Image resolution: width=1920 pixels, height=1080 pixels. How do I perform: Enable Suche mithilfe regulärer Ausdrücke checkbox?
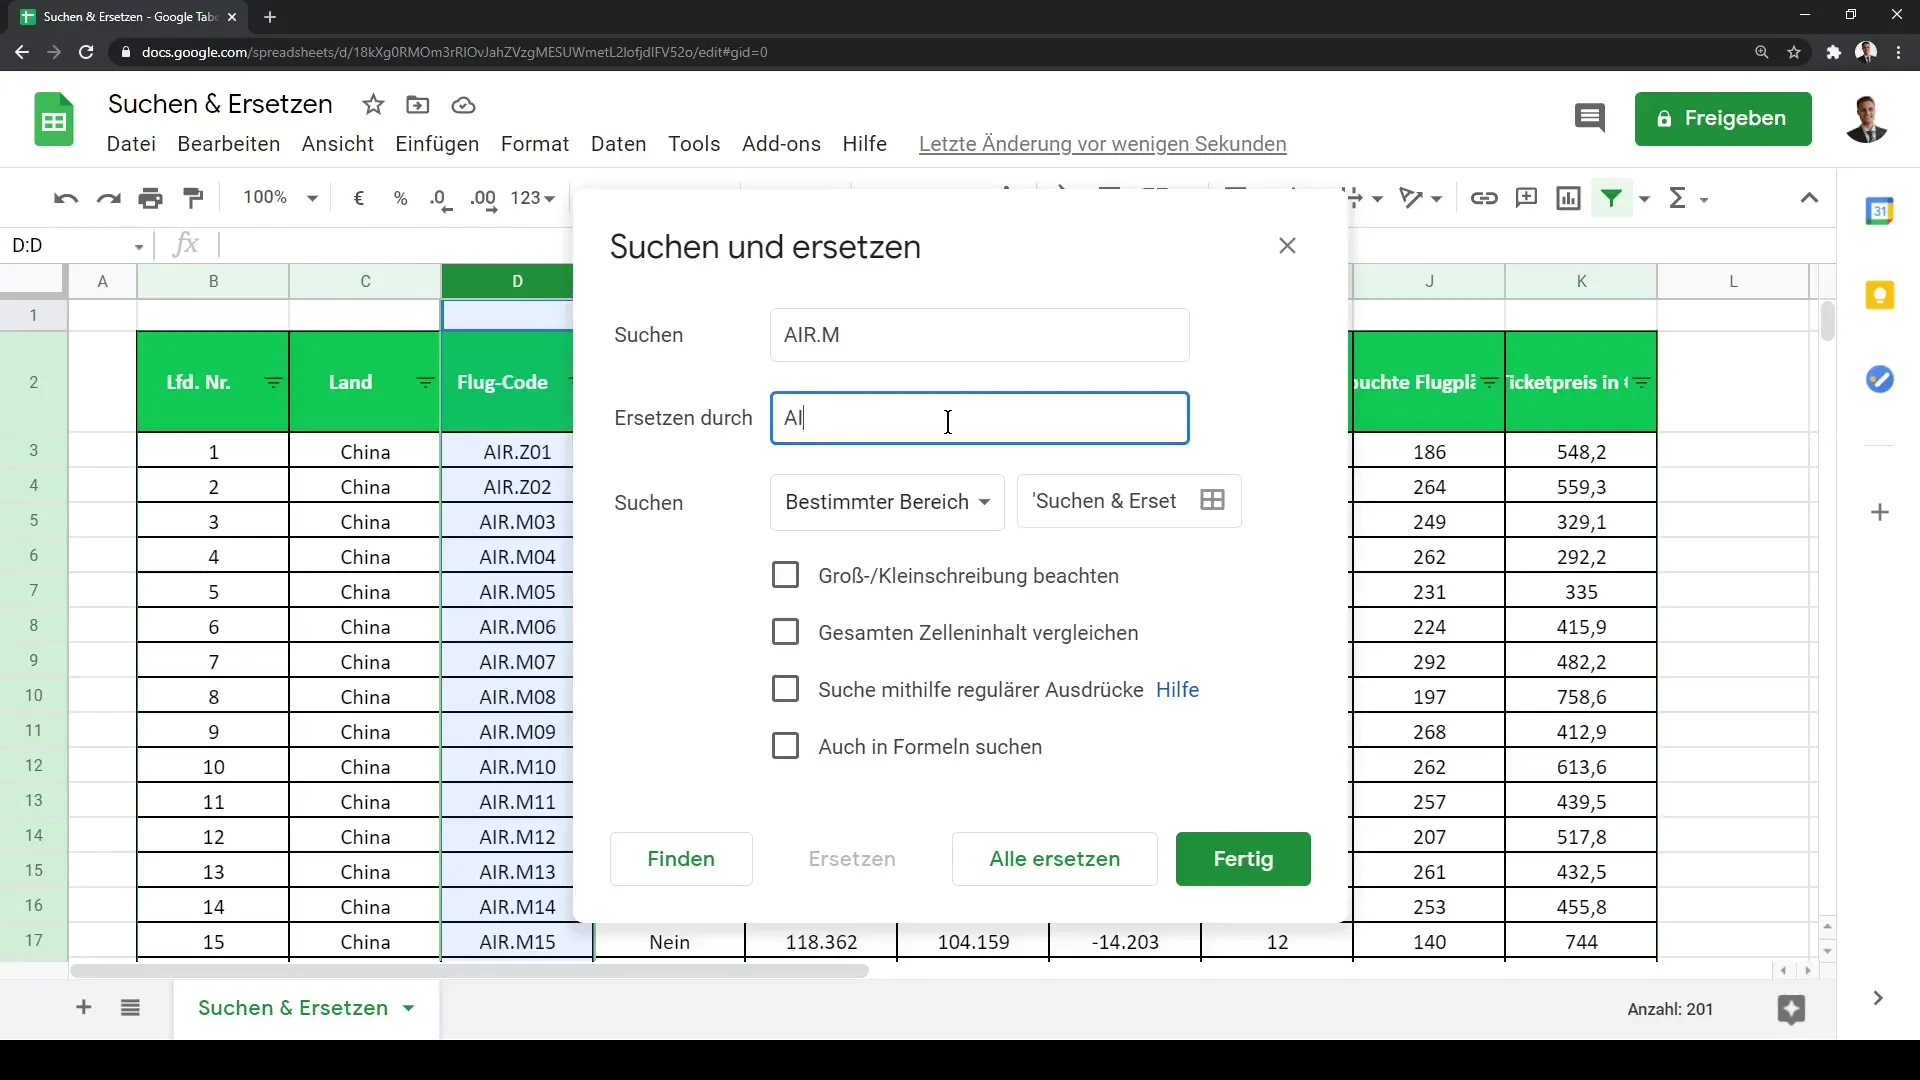point(785,689)
